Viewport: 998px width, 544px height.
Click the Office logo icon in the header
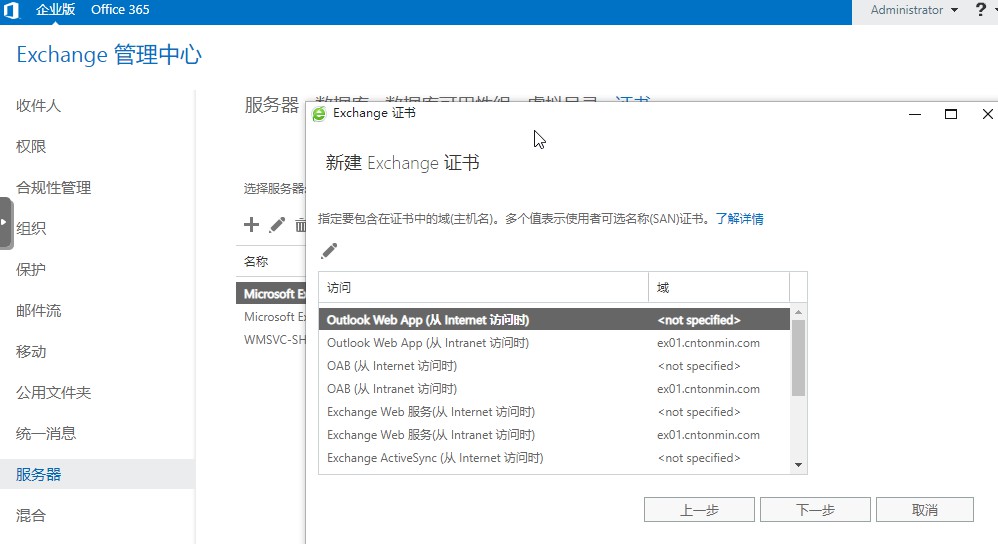[x=11, y=10]
